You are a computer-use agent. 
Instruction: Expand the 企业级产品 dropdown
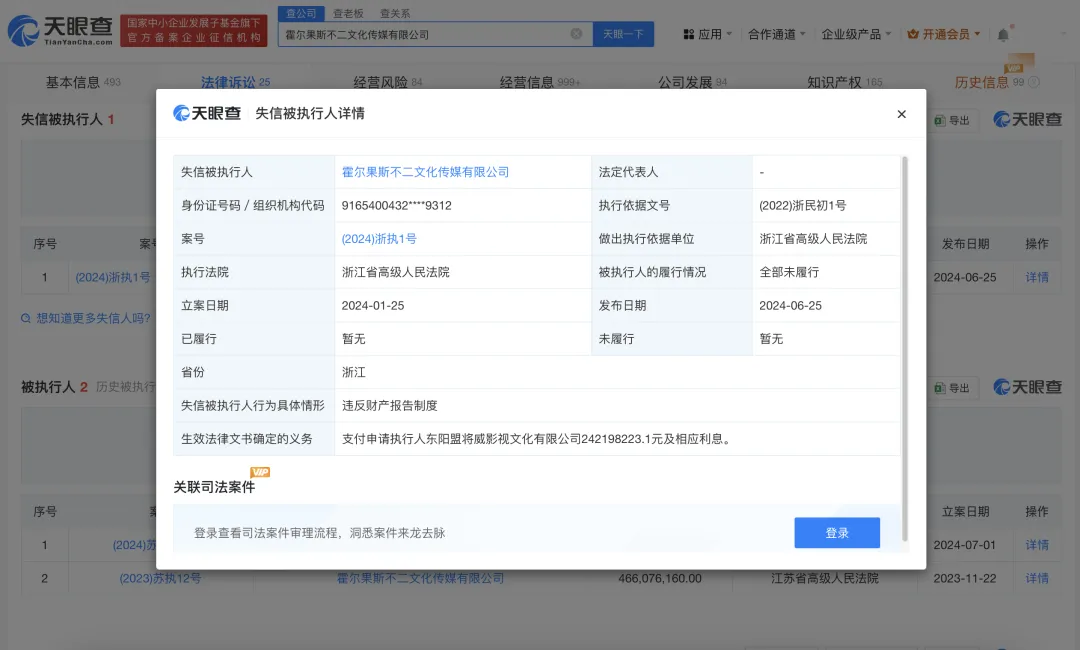(x=856, y=34)
